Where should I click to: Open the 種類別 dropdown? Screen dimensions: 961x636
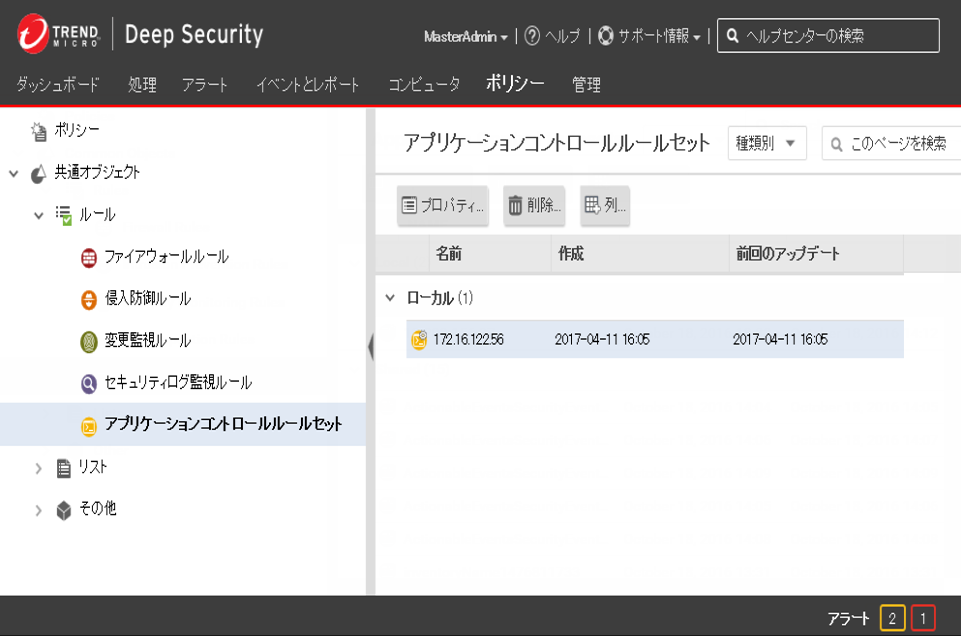coord(767,143)
